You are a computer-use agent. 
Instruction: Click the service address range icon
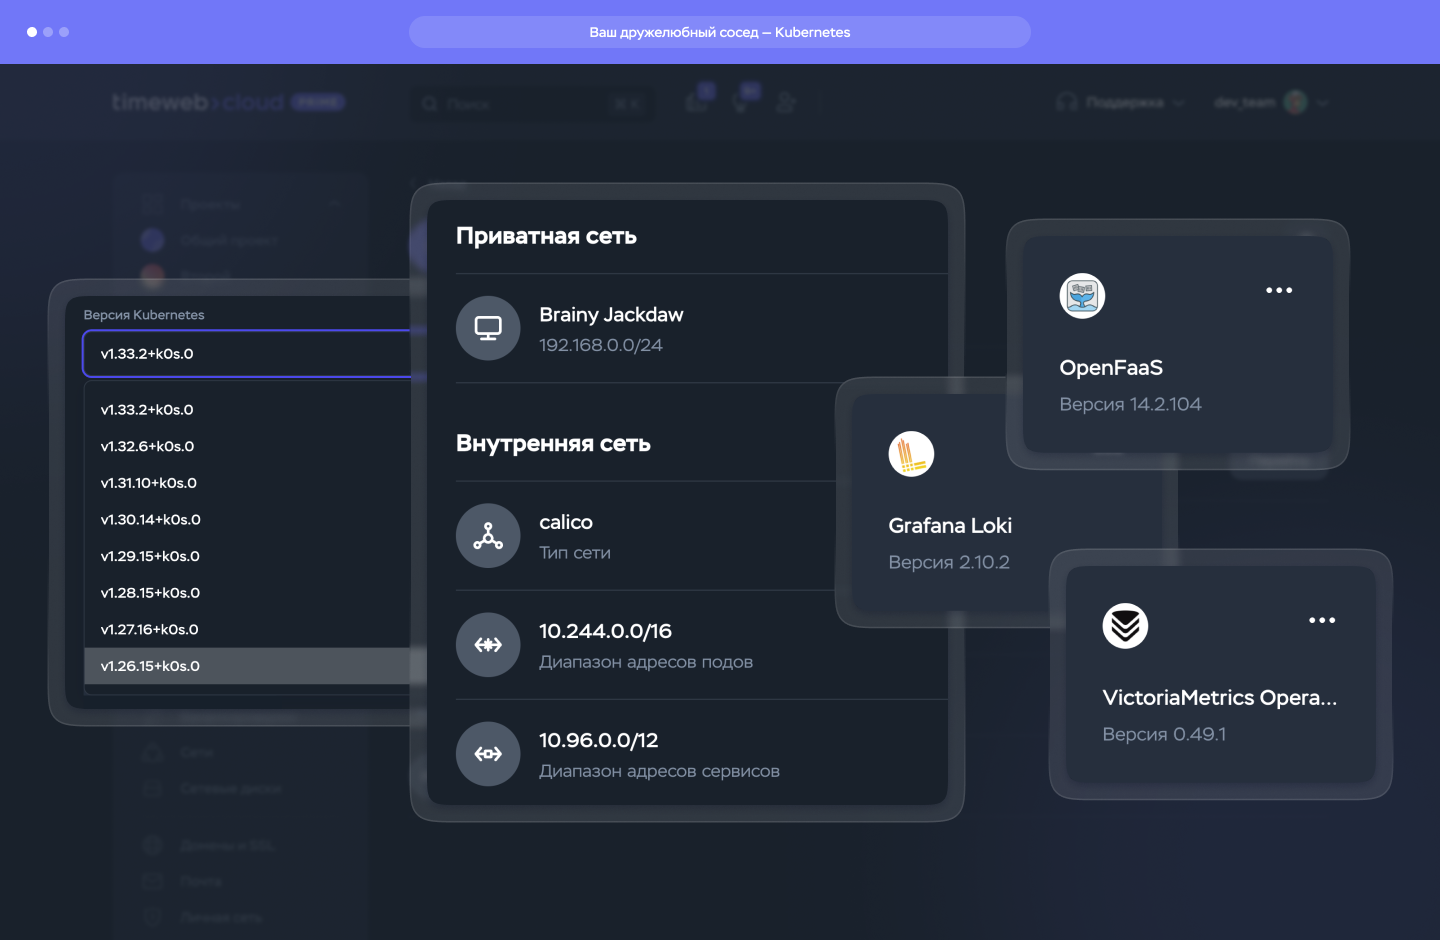(488, 754)
